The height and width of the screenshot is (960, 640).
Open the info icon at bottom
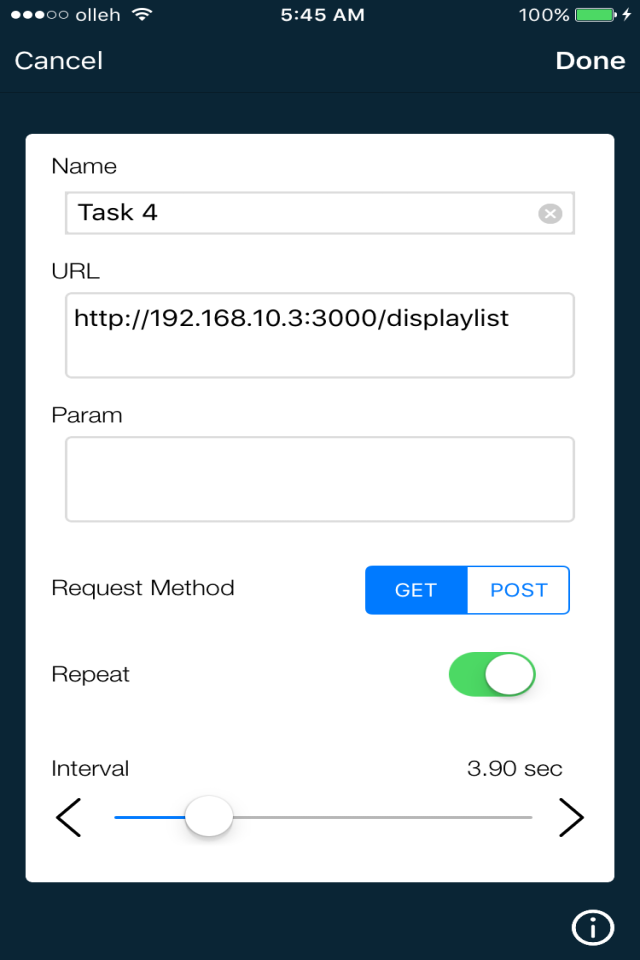click(592, 927)
